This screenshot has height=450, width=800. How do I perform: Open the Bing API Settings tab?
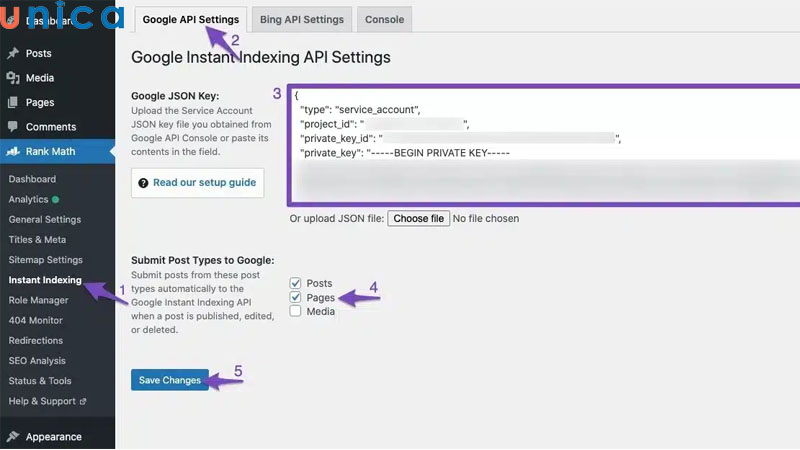302,19
